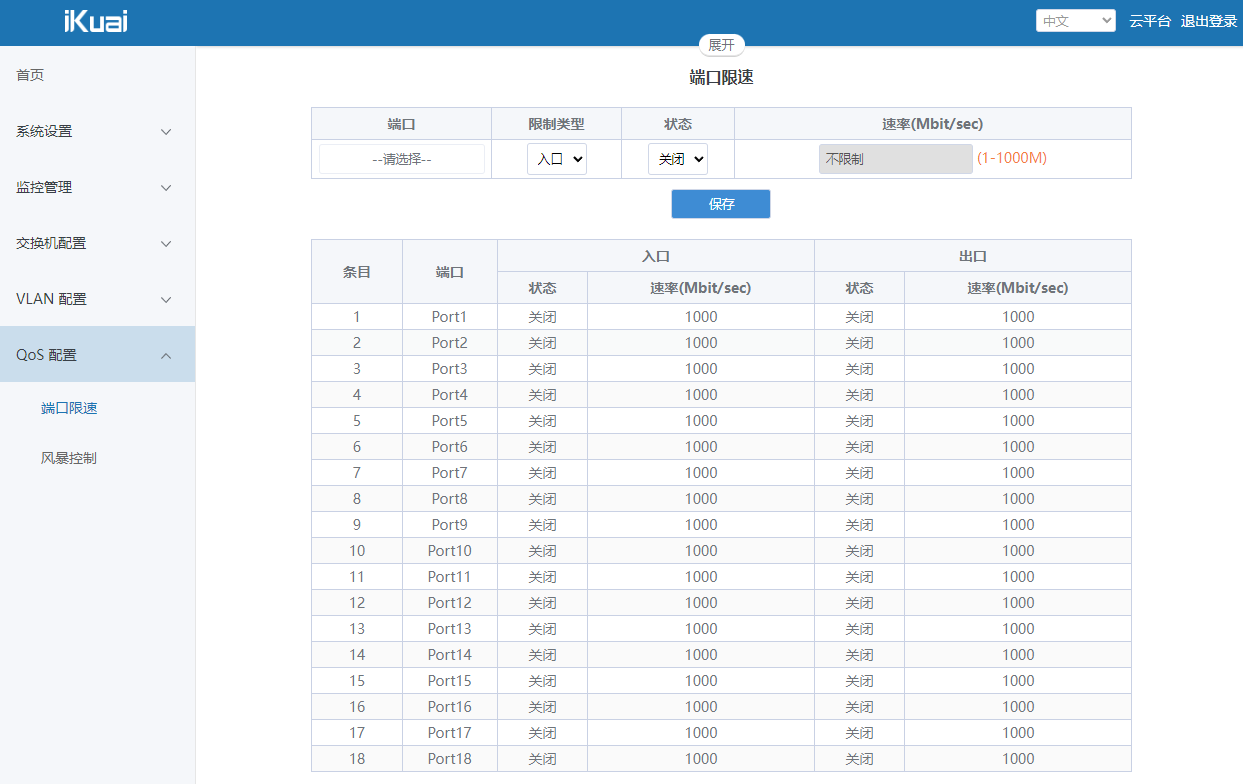This screenshot has width=1243, height=784.
Task: Open the 状态 dropdown showing 关闭
Action: point(678,159)
